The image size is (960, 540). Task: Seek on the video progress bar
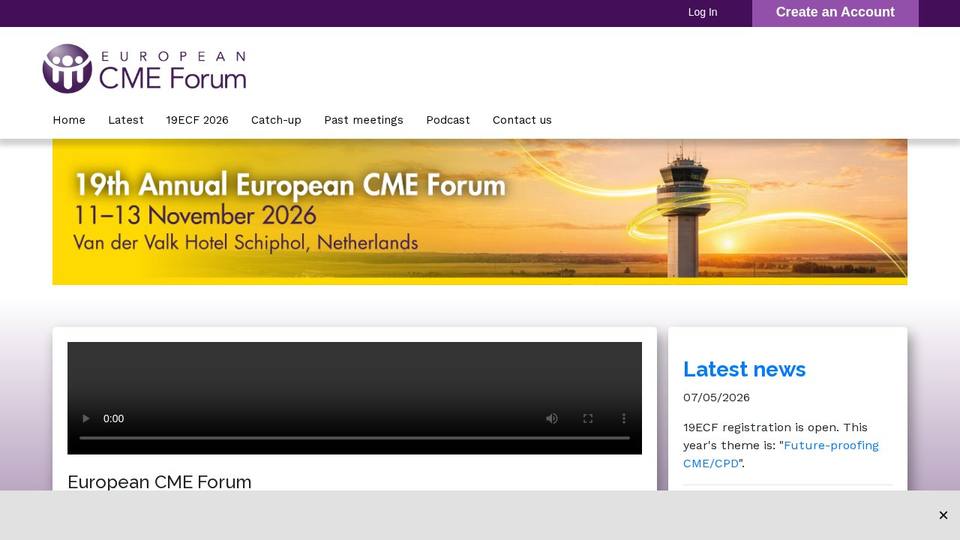(x=354, y=438)
